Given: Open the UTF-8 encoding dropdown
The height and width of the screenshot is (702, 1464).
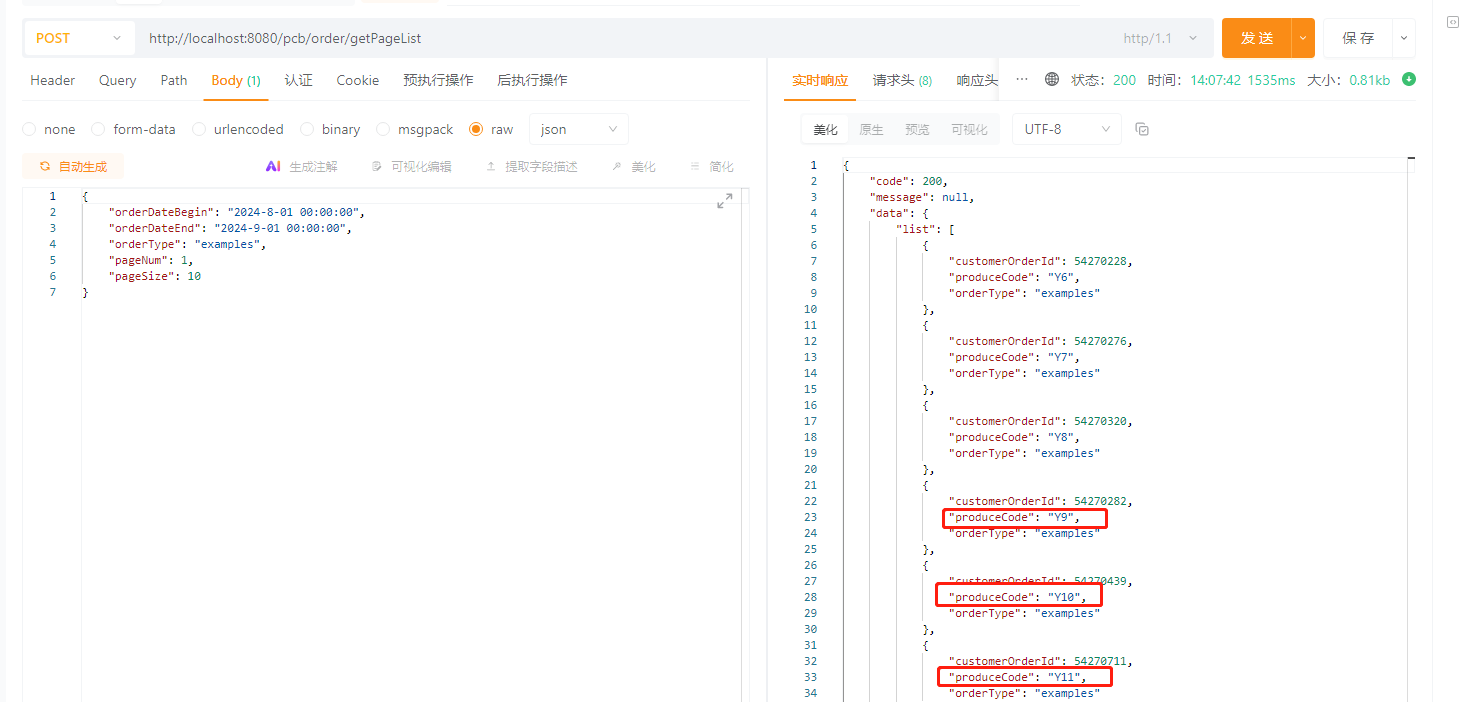Looking at the screenshot, I should click(x=1066, y=130).
